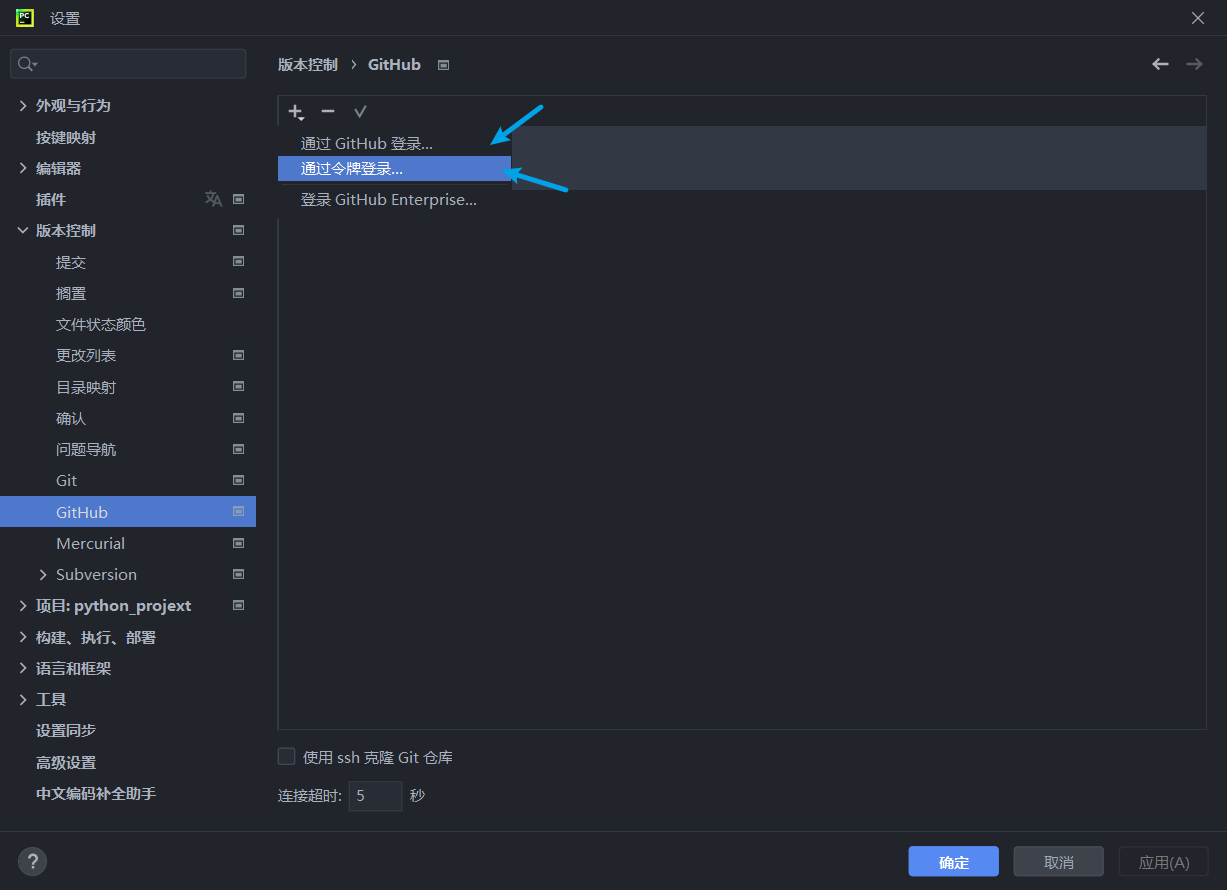Expand the 编辑器 section

tap(23, 168)
